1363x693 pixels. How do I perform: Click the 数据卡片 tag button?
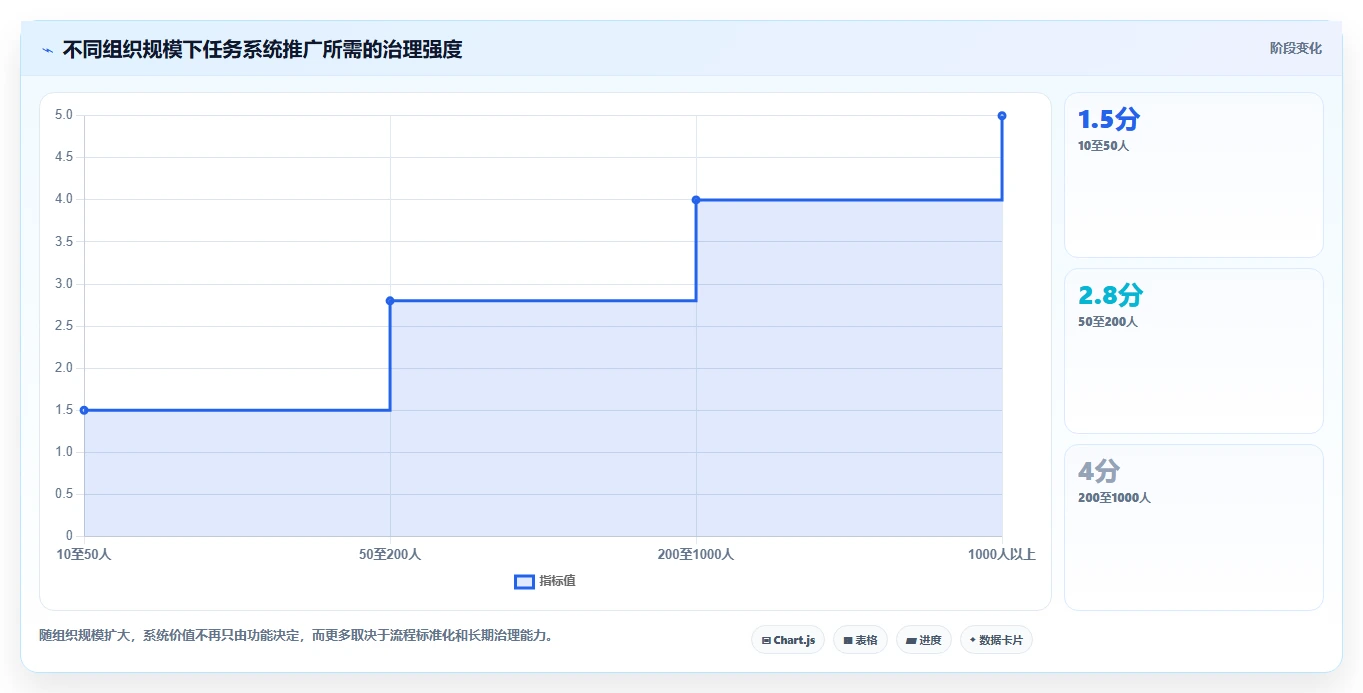996,640
